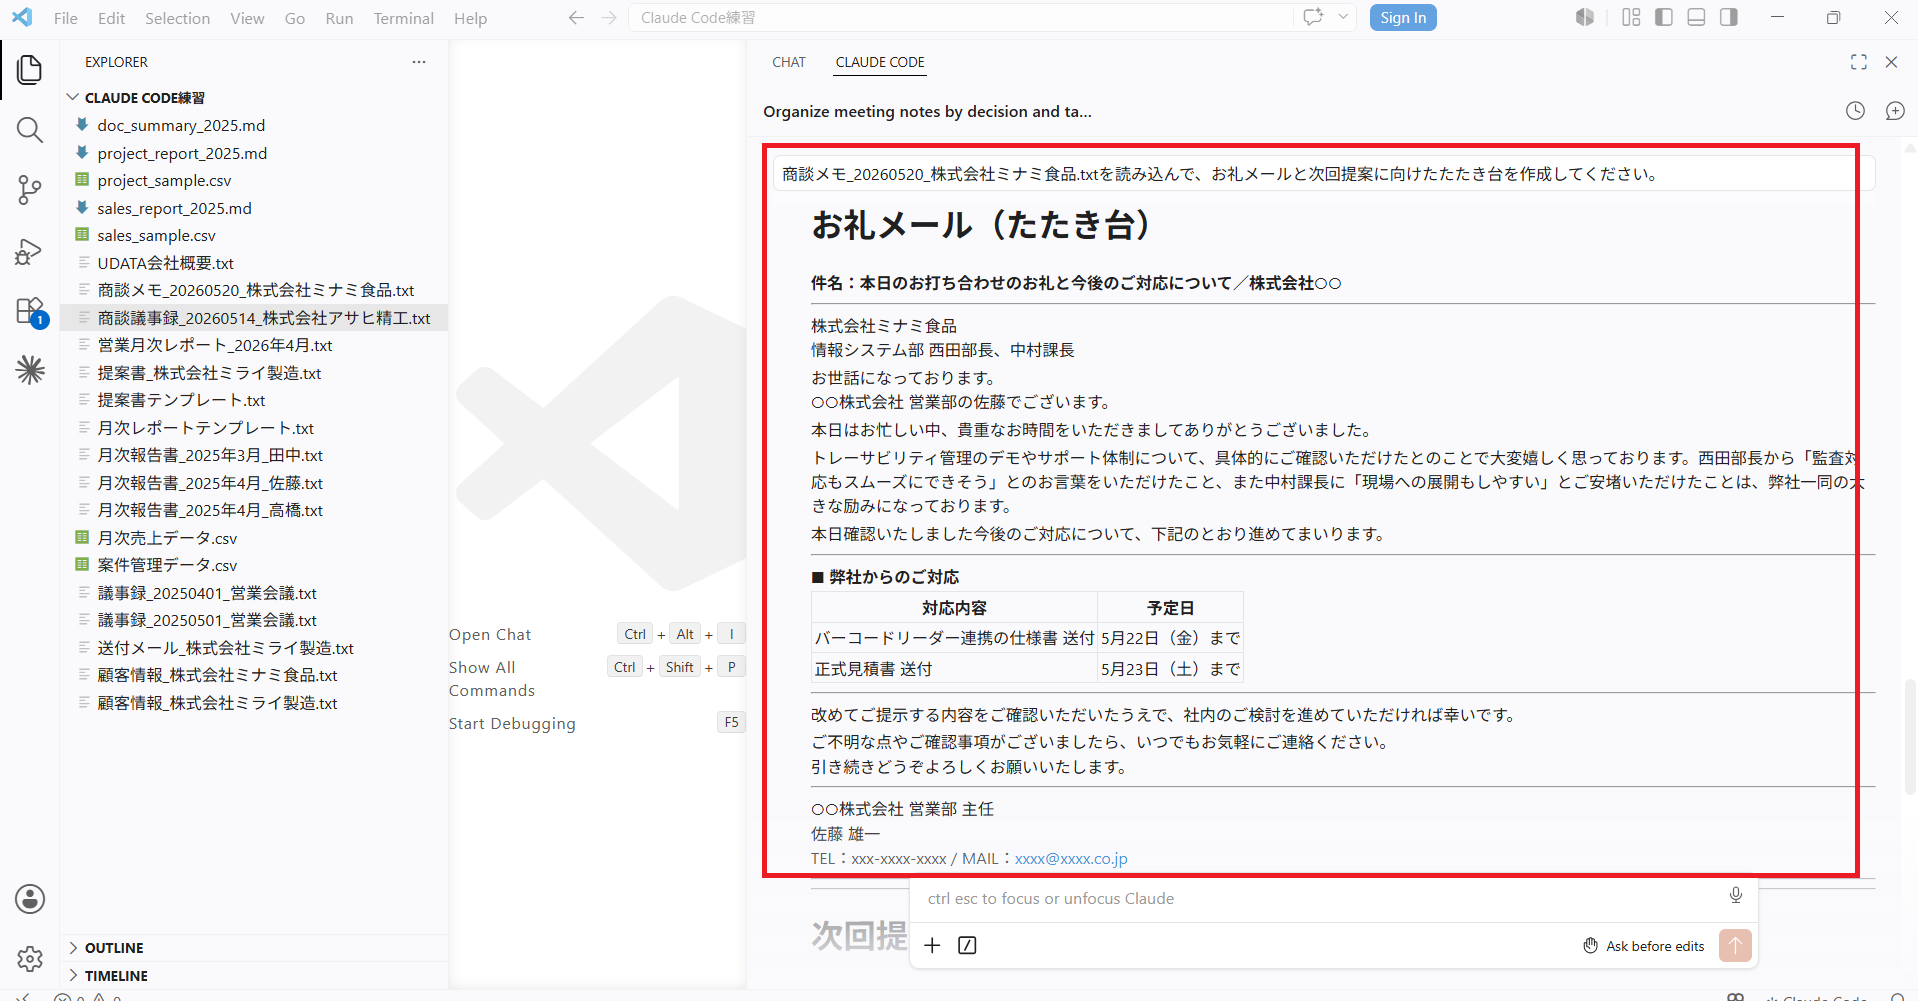
Task: Start a new Claude conversation
Action: click(1895, 111)
